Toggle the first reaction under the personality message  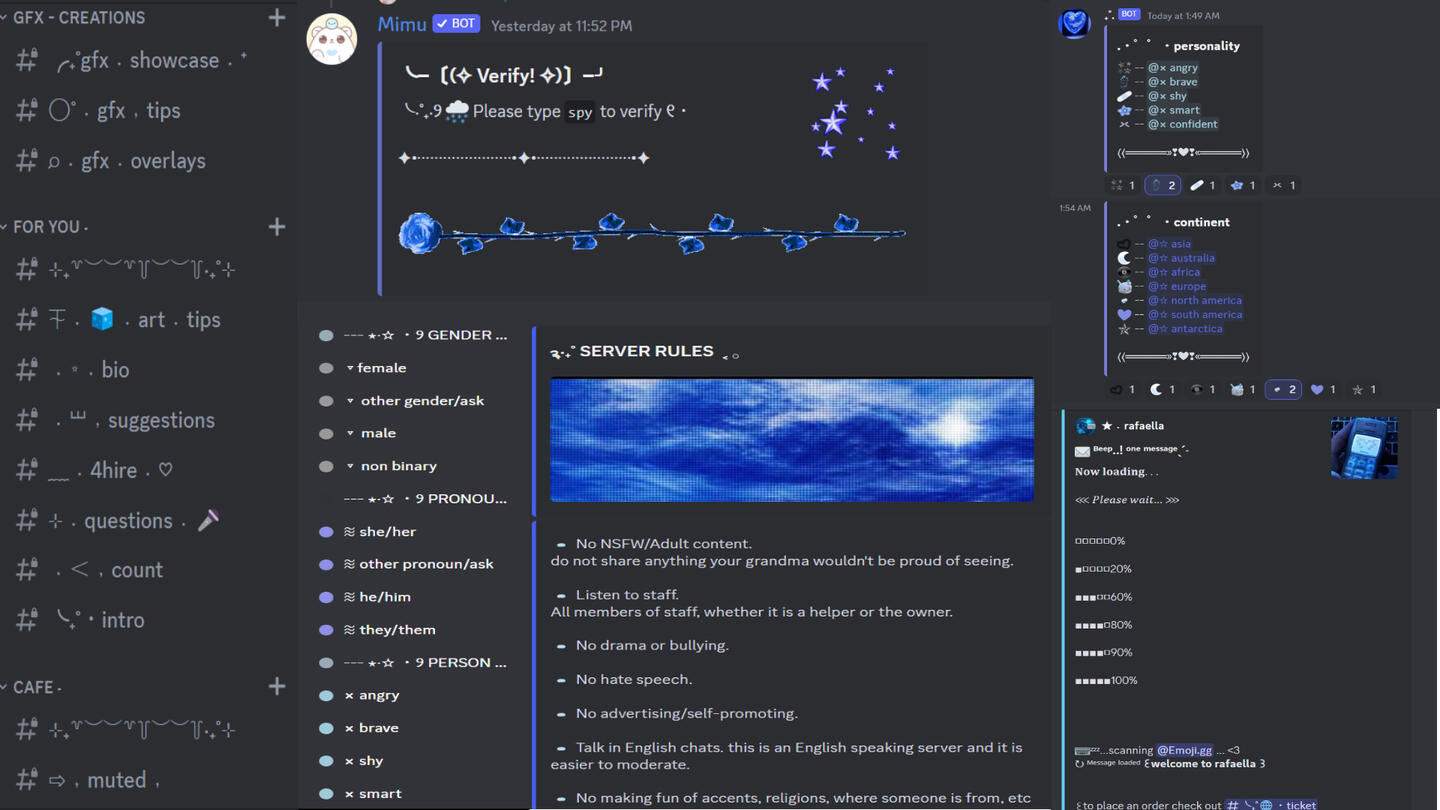(x=1123, y=185)
